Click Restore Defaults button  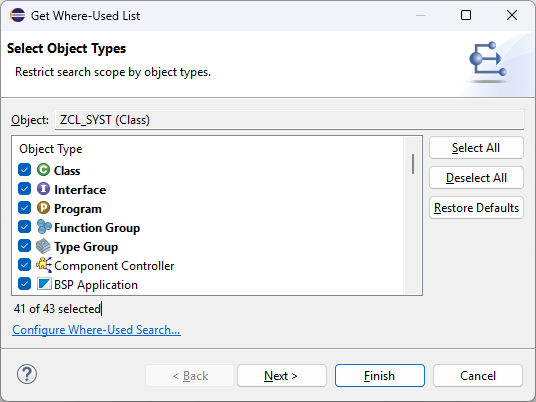(476, 208)
